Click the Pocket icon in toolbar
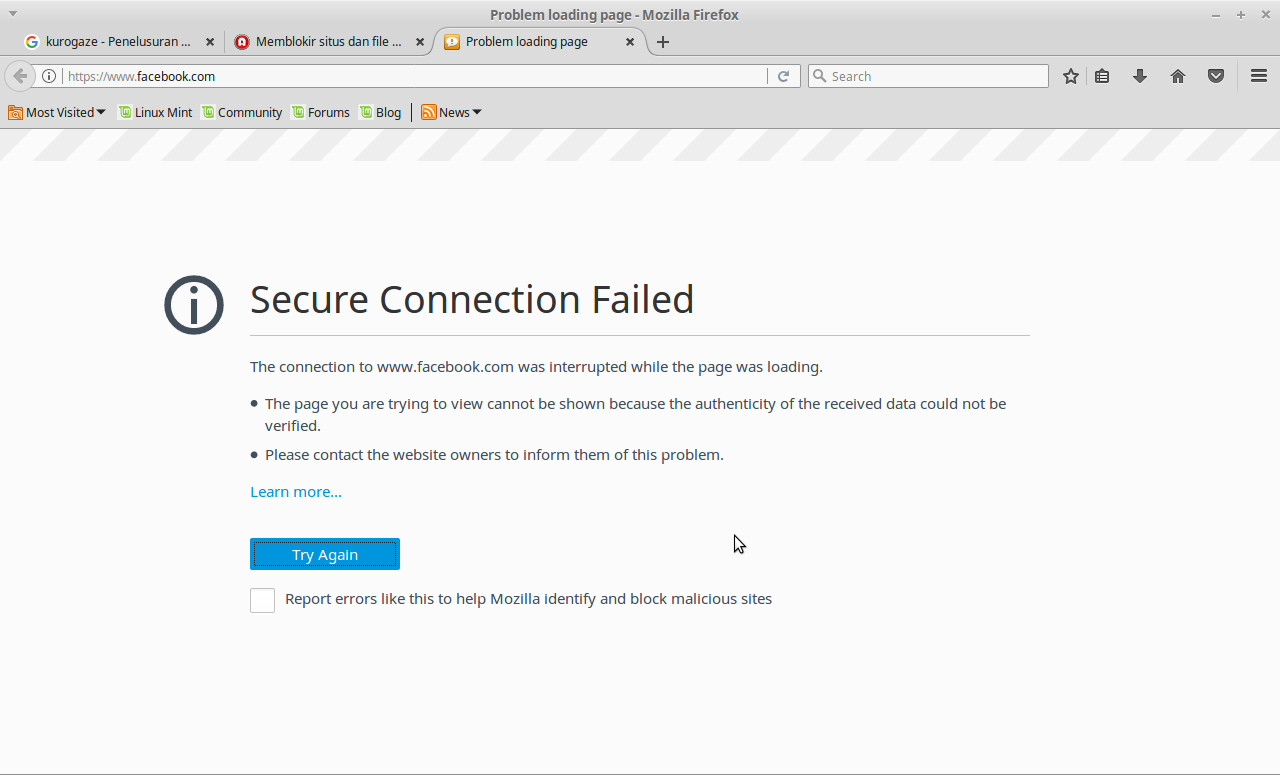 (1216, 76)
